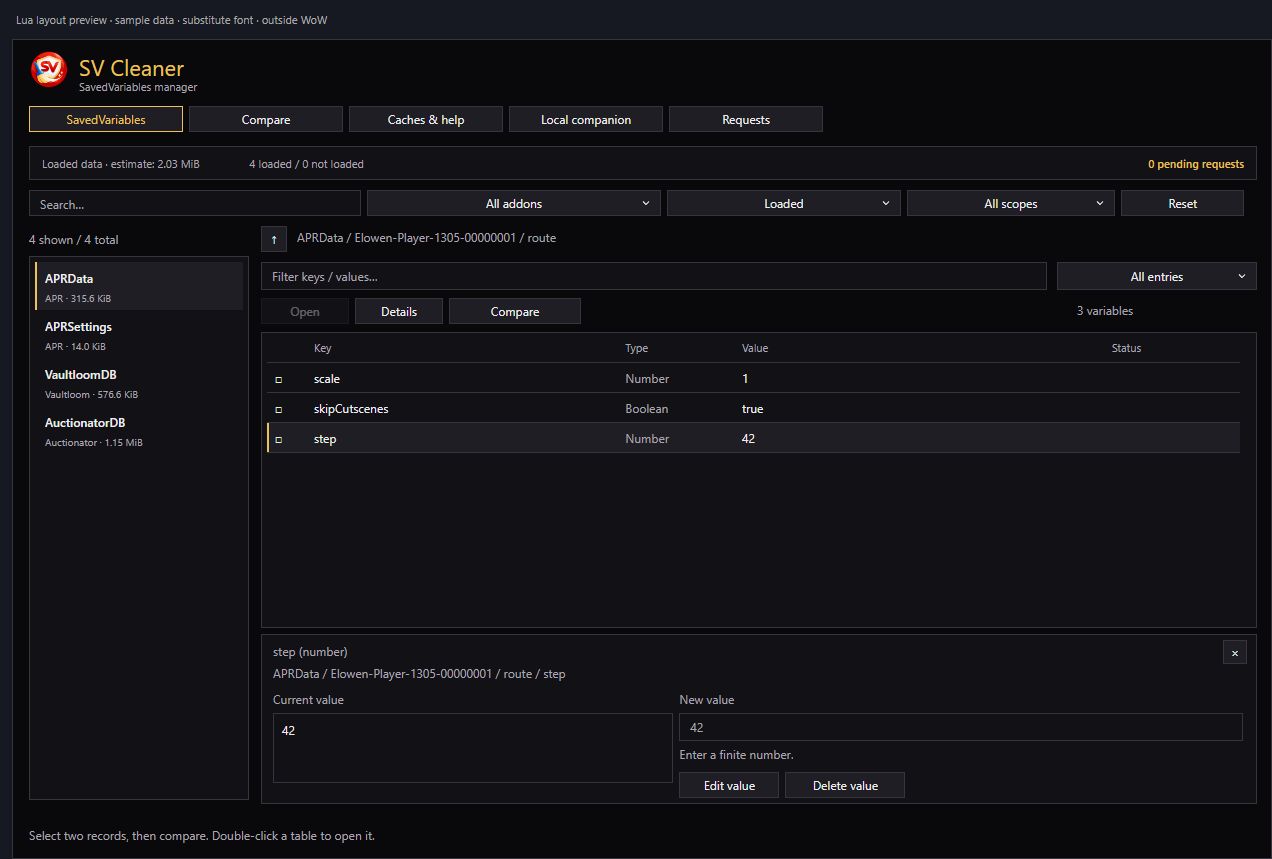Viewport: 1272px width, 859px height.
Task: Select APRData in the variables list
Action: pyautogui.click(x=139, y=286)
